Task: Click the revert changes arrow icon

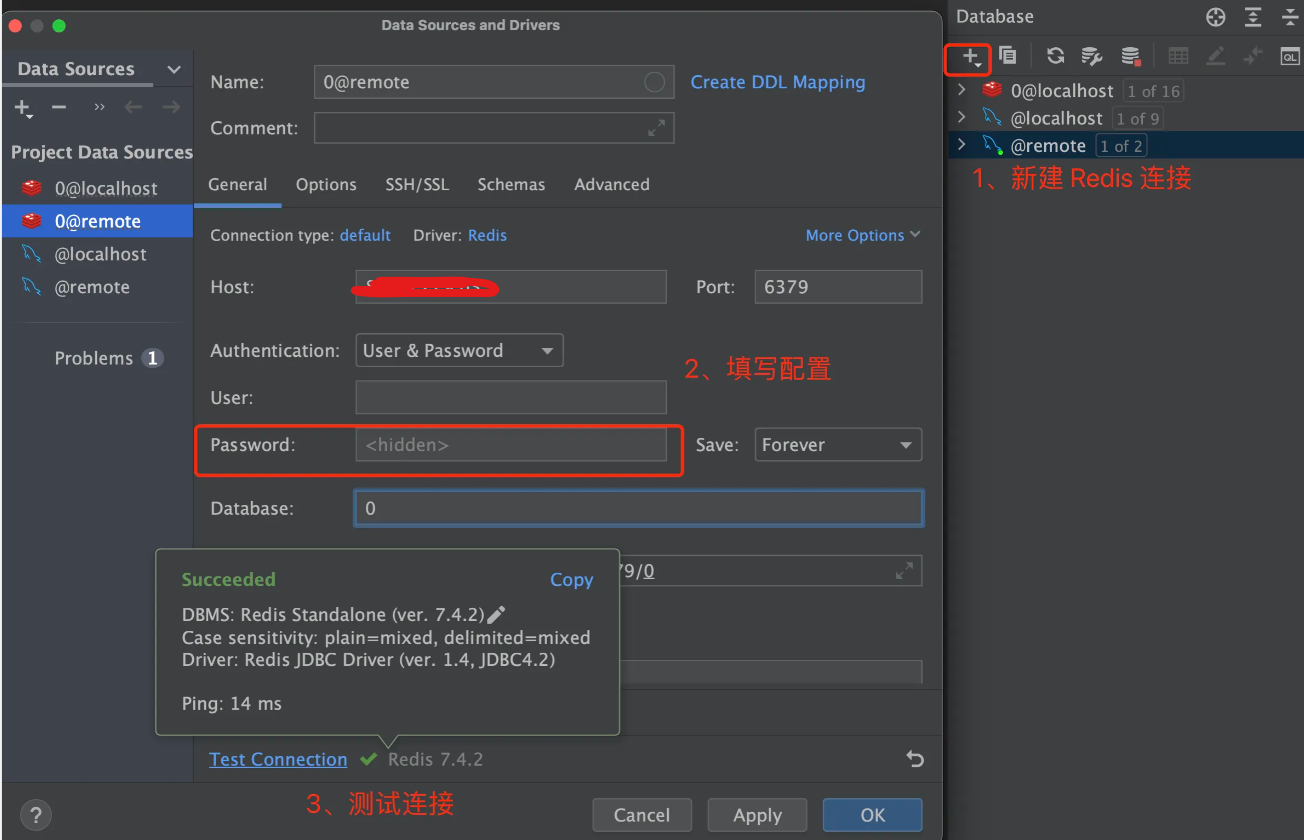Action: [914, 759]
